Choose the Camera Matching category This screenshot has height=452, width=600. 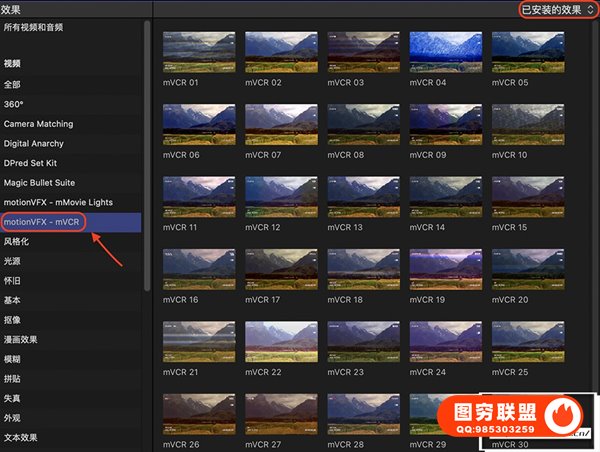(x=38, y=124)
